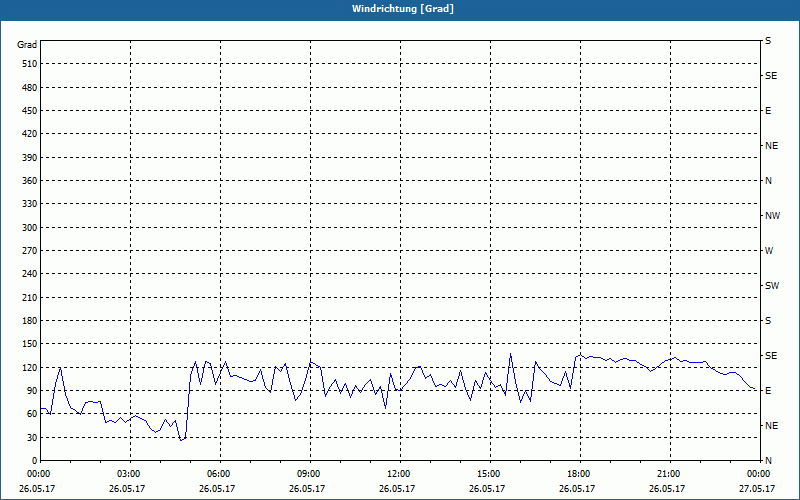
Task: Select the 21:00 time label
Action: pos(670,474)
